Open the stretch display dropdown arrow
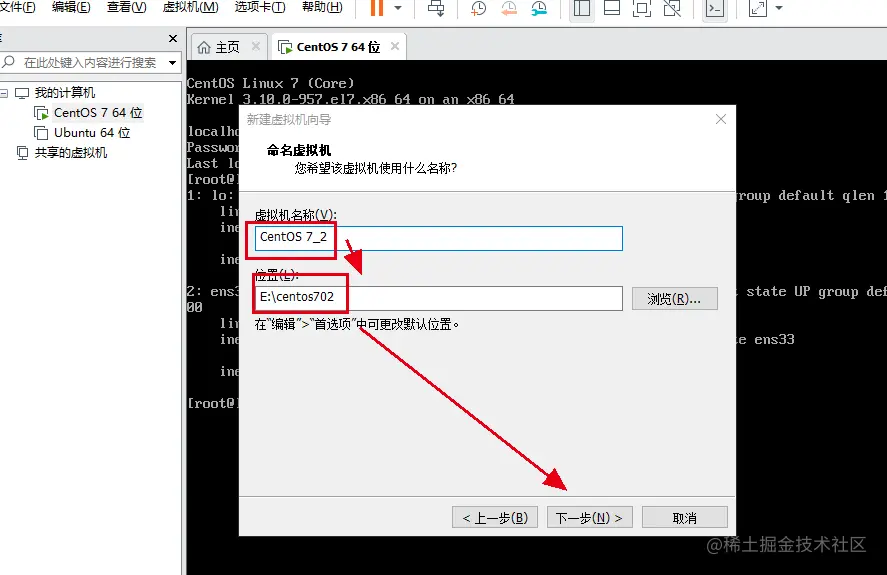The image size is (887, 575). tap(779, 8)
